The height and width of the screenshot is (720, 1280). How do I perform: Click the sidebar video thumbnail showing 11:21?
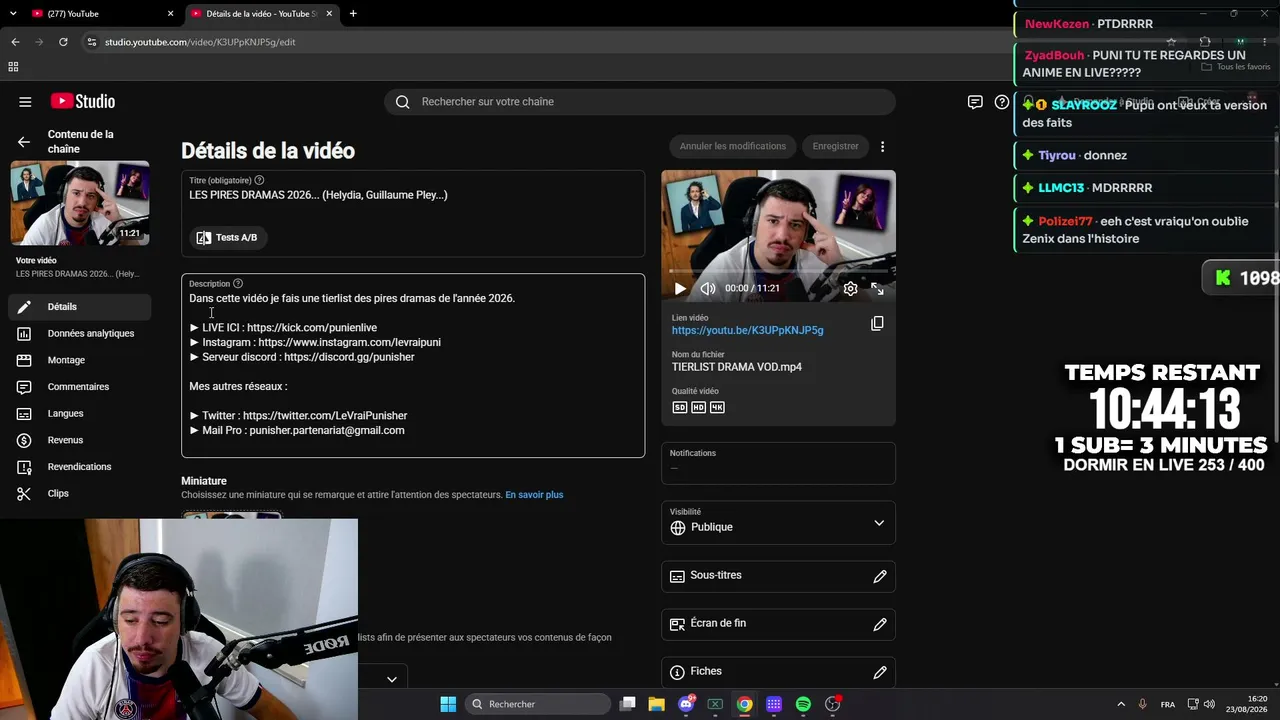[80, 203]
